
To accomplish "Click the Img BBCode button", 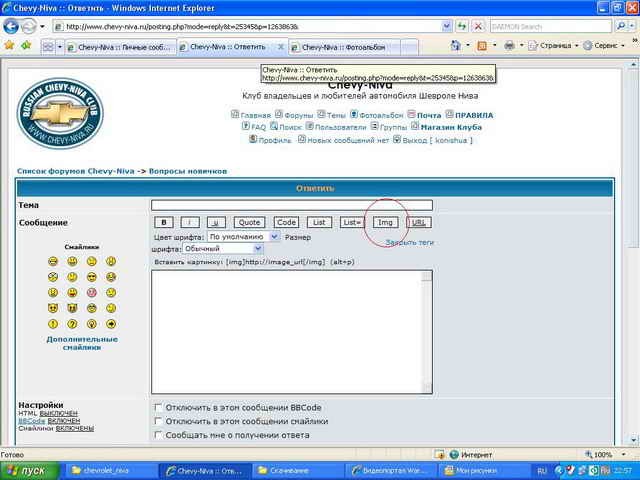I will [385, 222].
